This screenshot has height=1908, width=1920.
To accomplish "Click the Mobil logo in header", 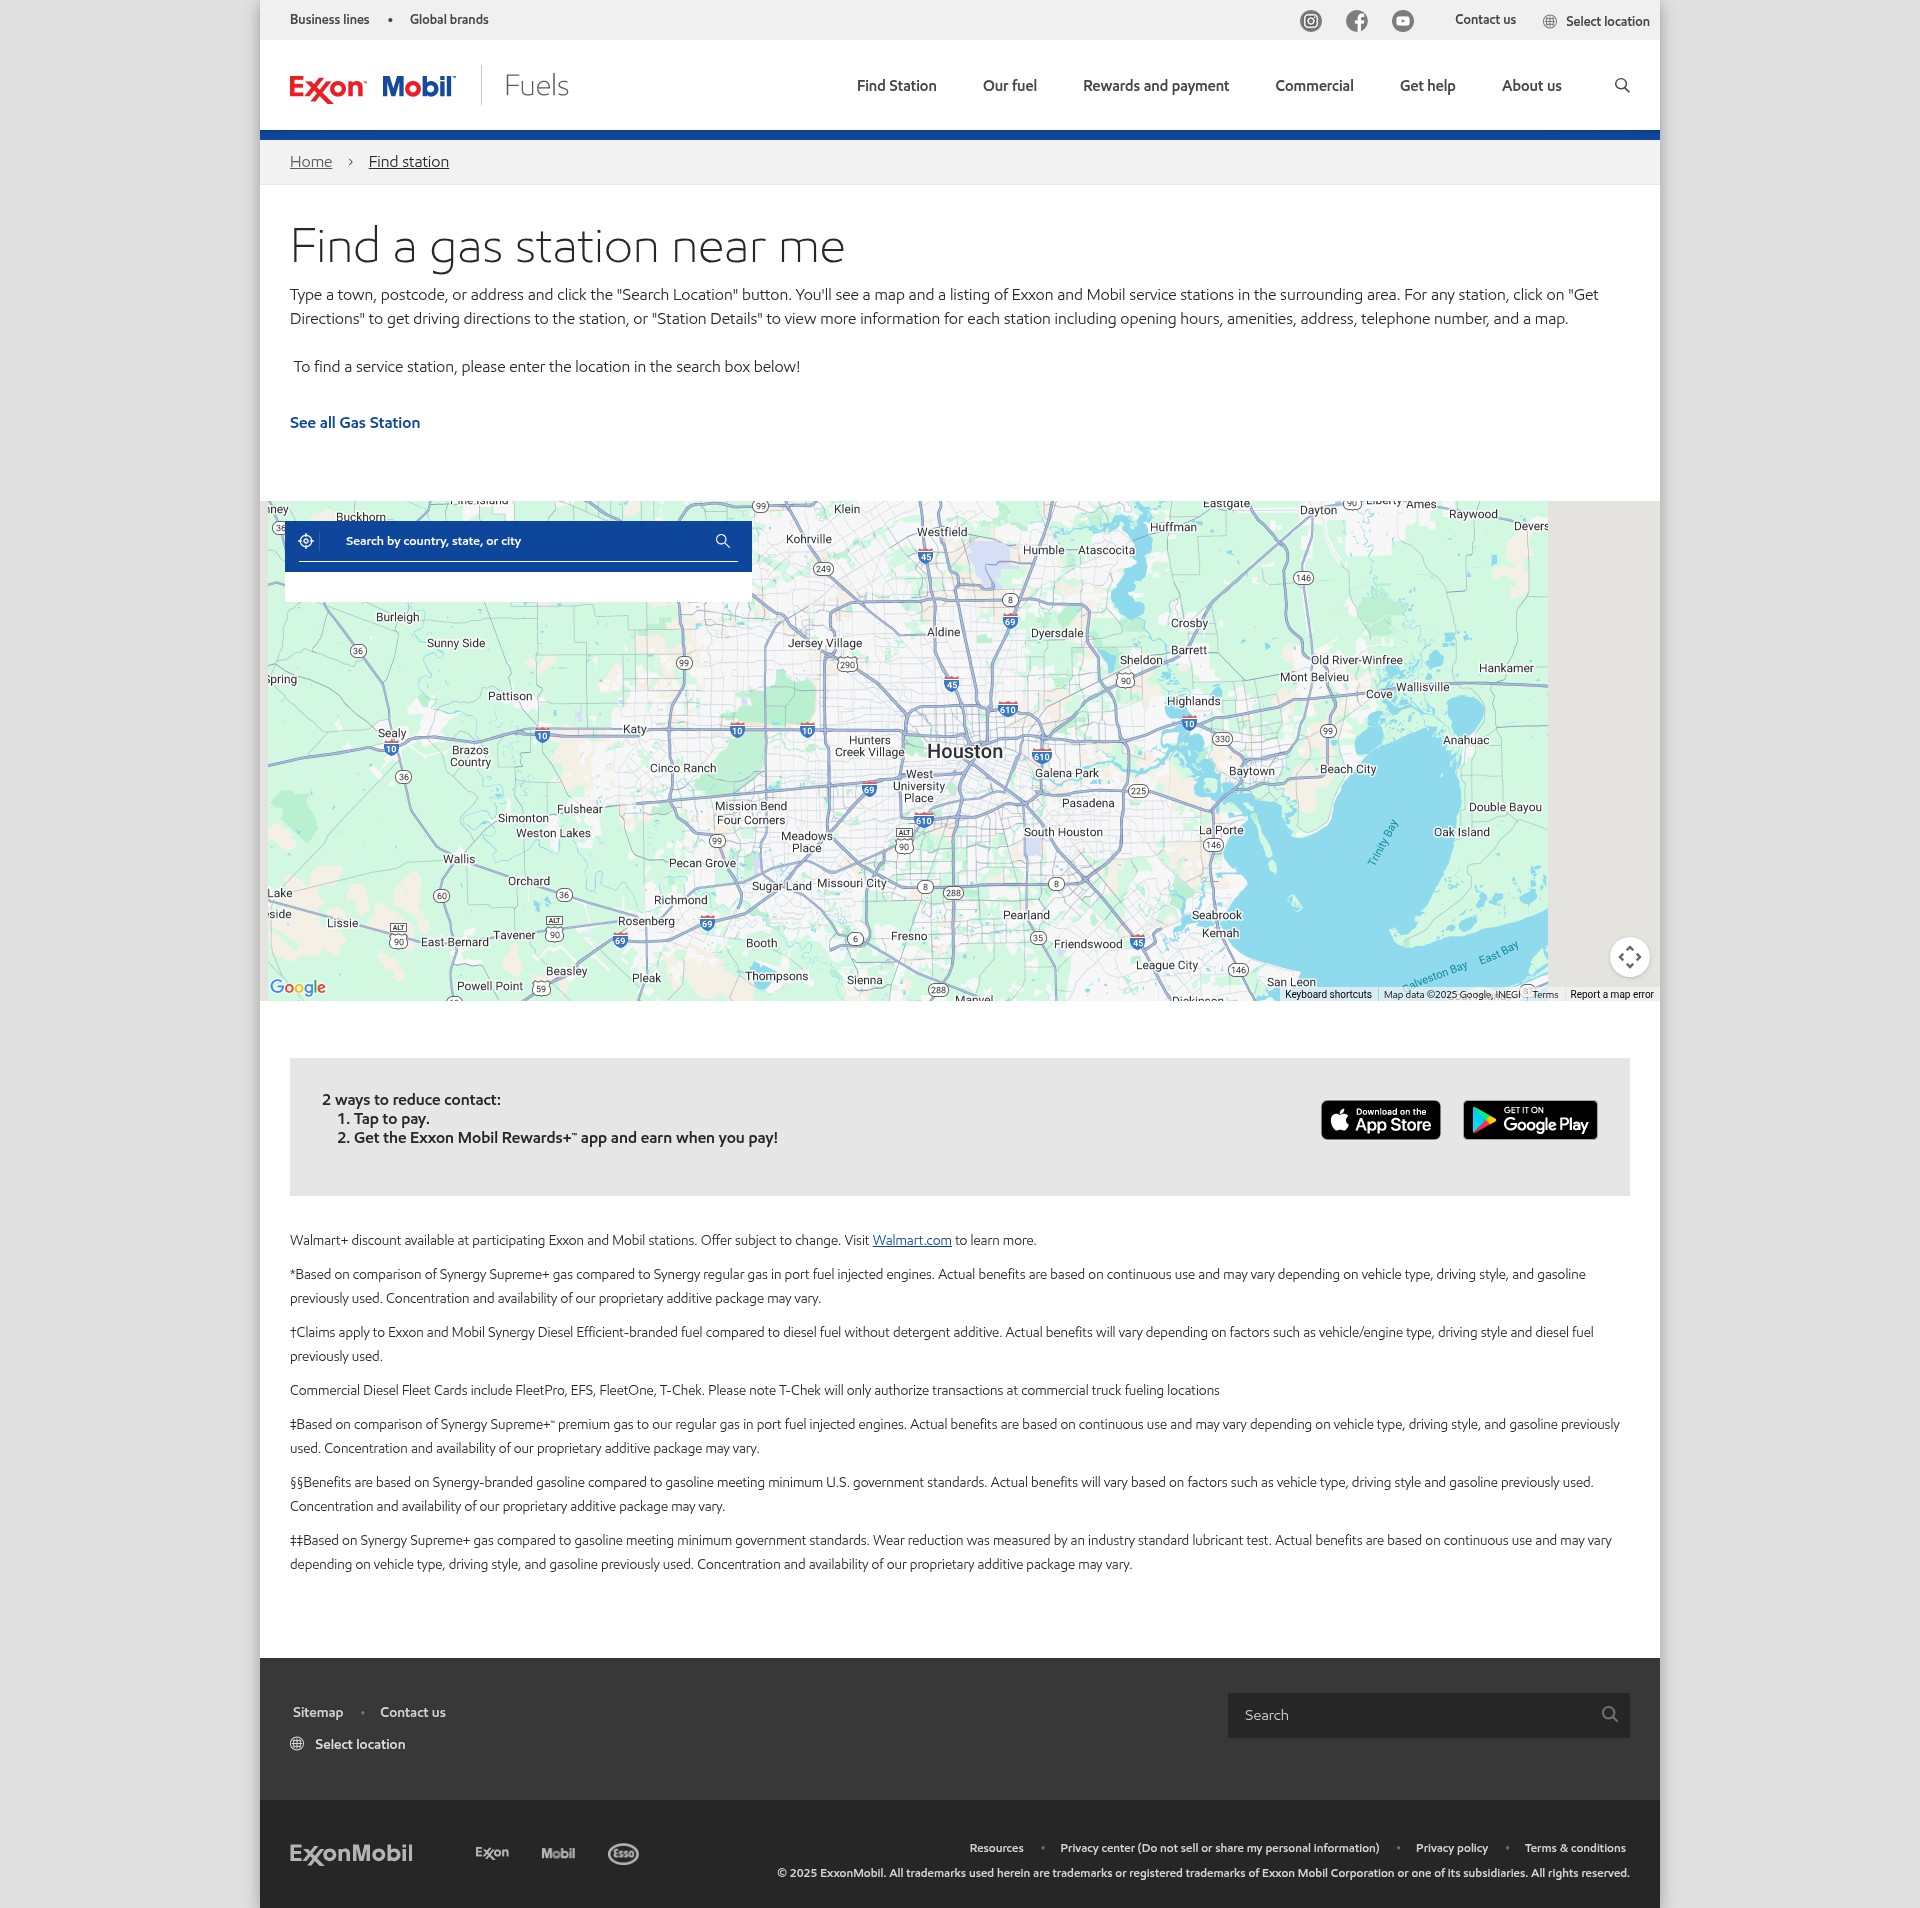I will (418, 87).
